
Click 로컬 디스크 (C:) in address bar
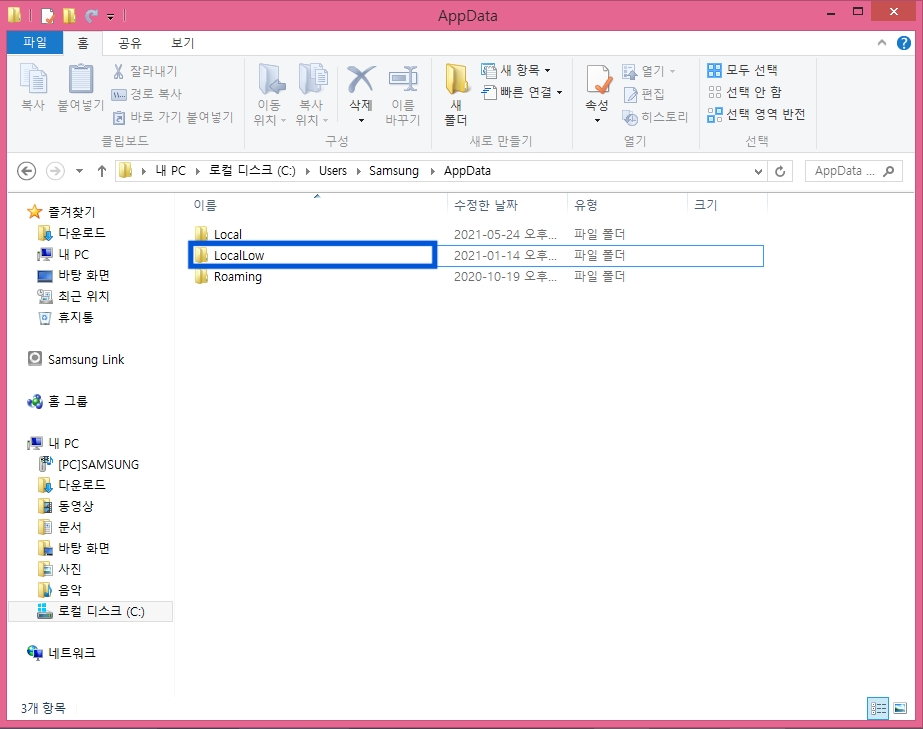(253, 171)
